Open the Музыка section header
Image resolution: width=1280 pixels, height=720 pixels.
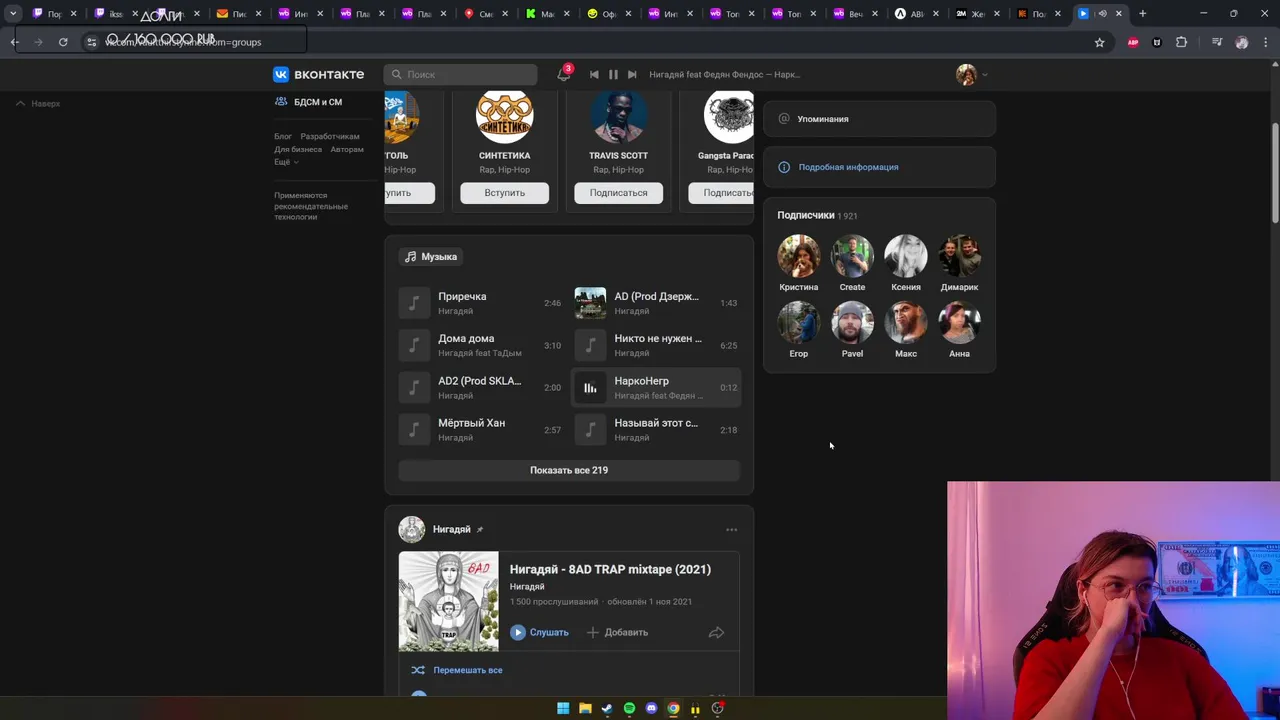[x=431, y=257]
